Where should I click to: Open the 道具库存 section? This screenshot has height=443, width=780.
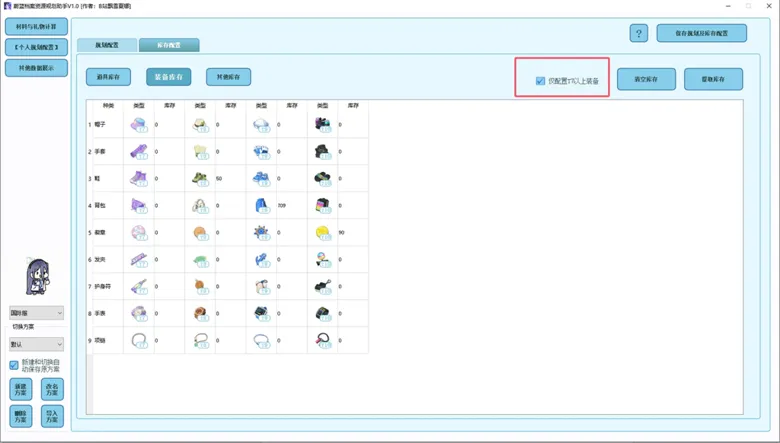coord(108,77)
